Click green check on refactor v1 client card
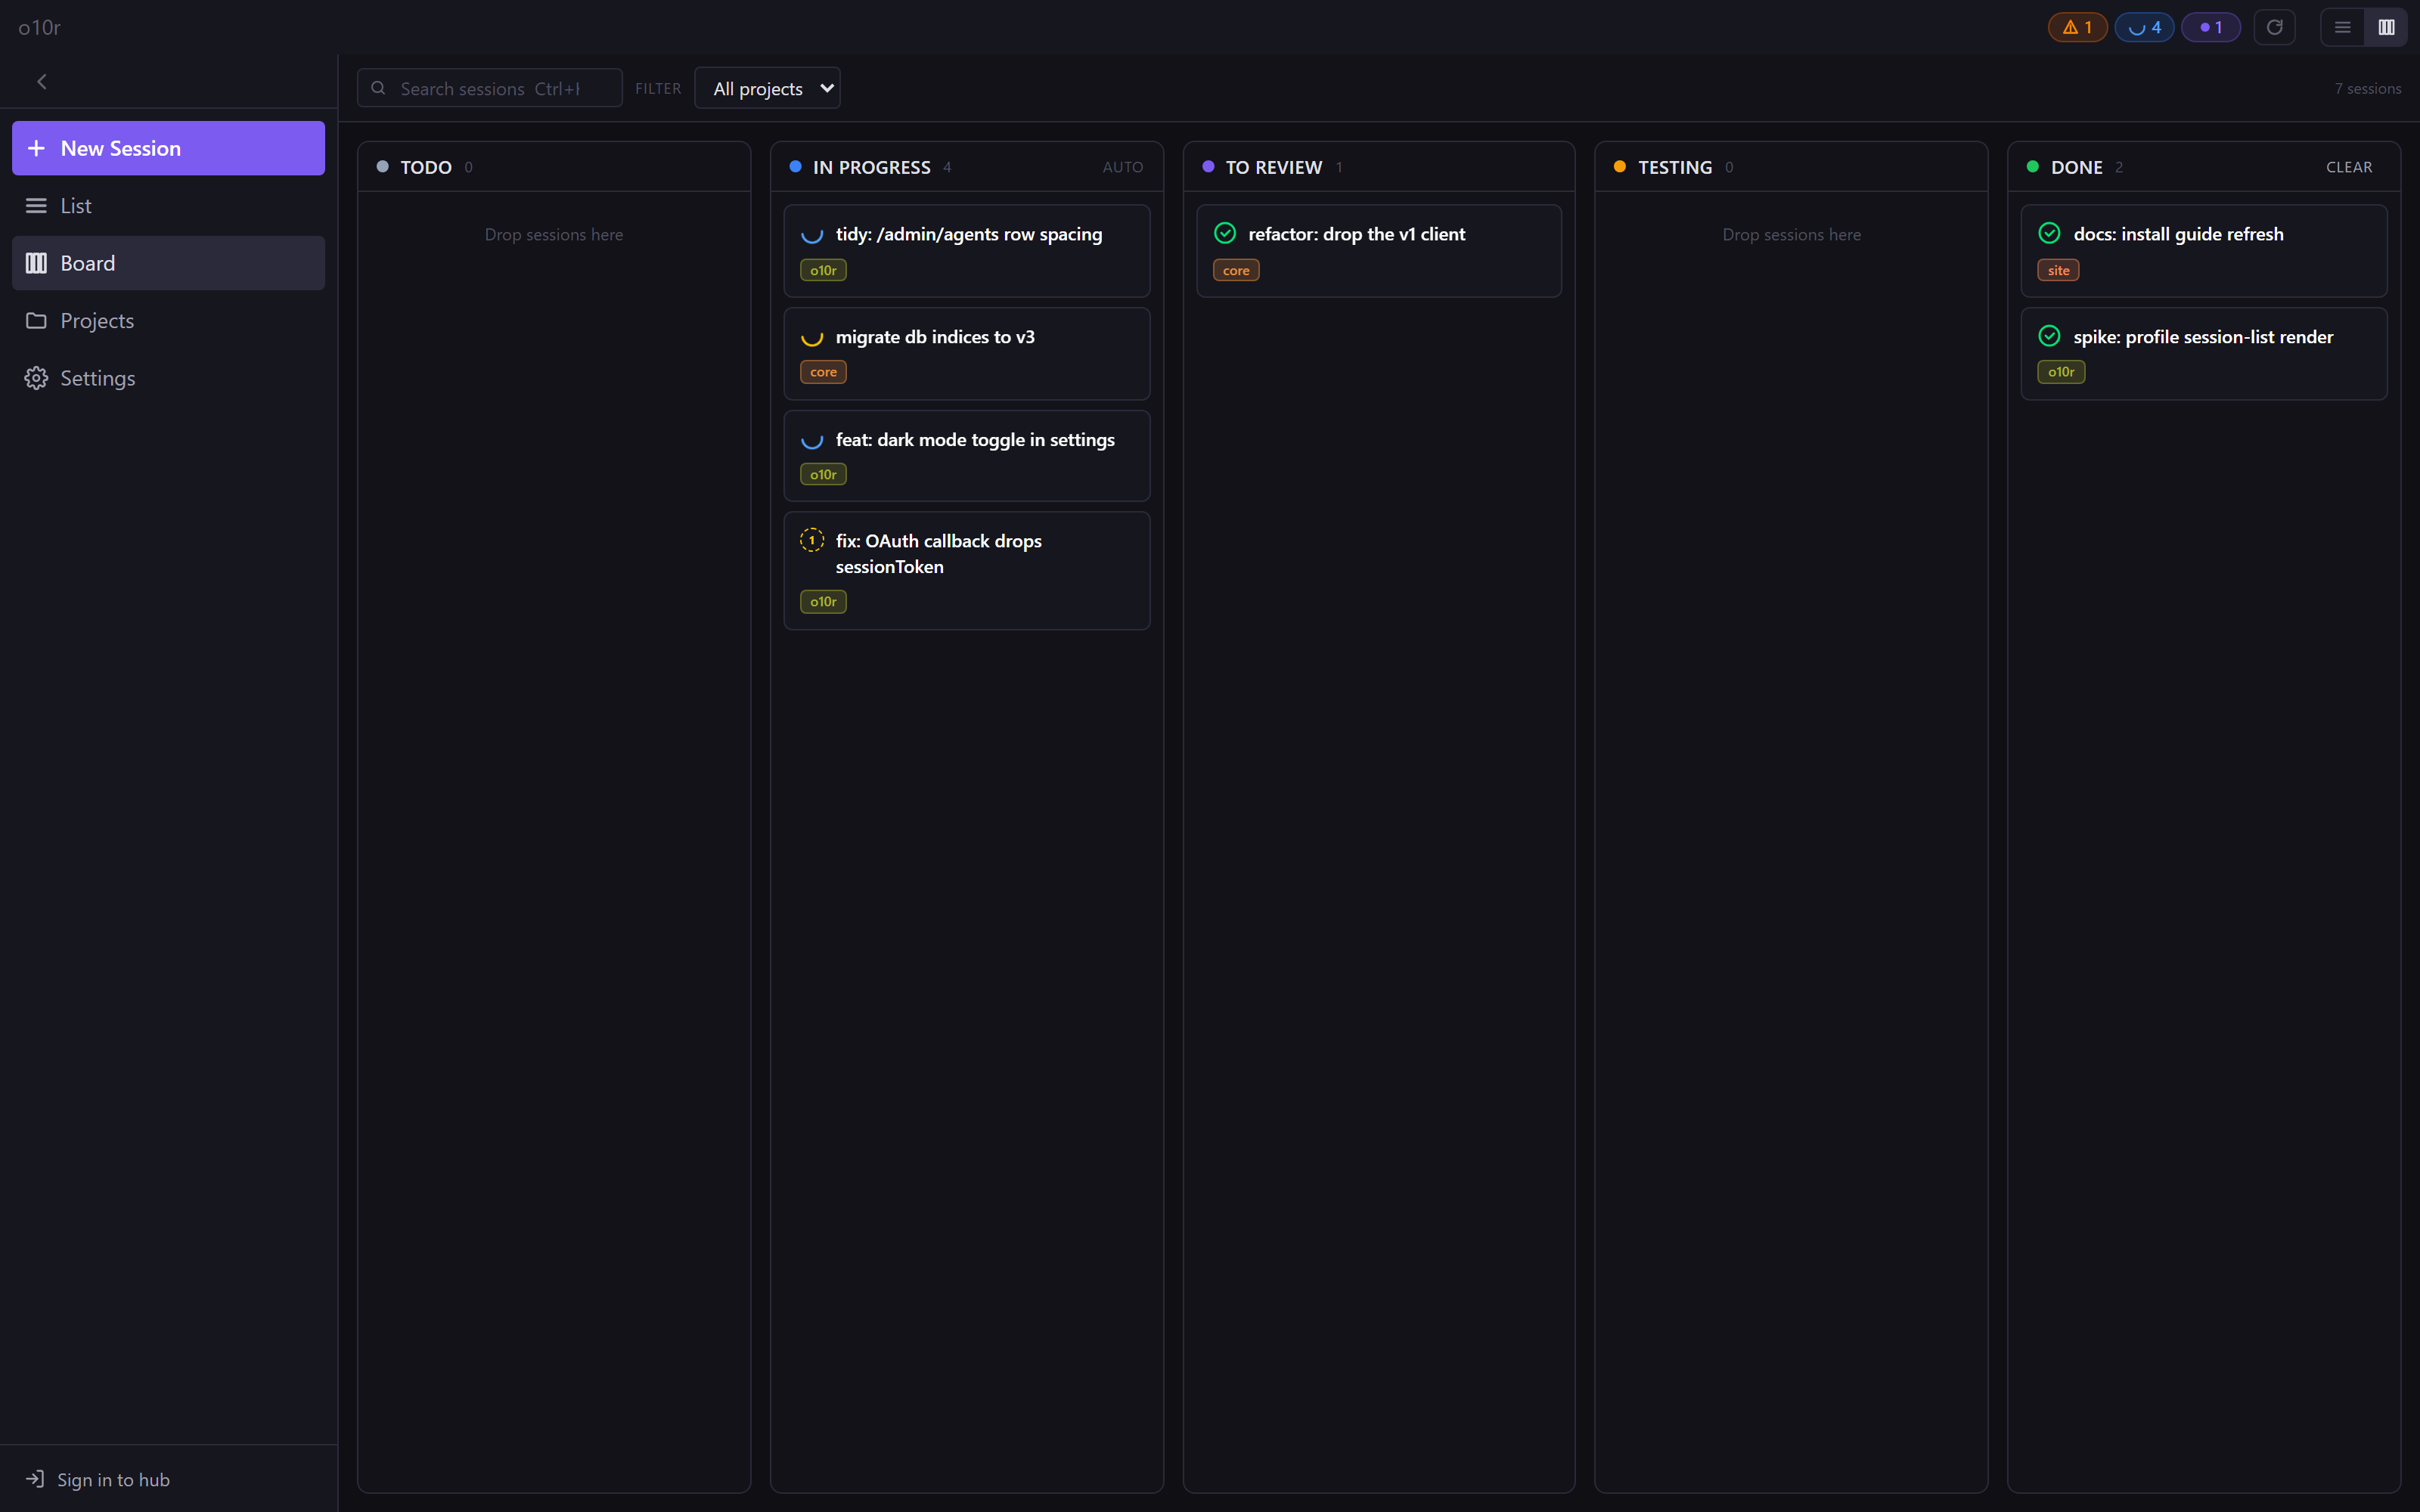The image size is (2420, 1512). pos(1225,233)
